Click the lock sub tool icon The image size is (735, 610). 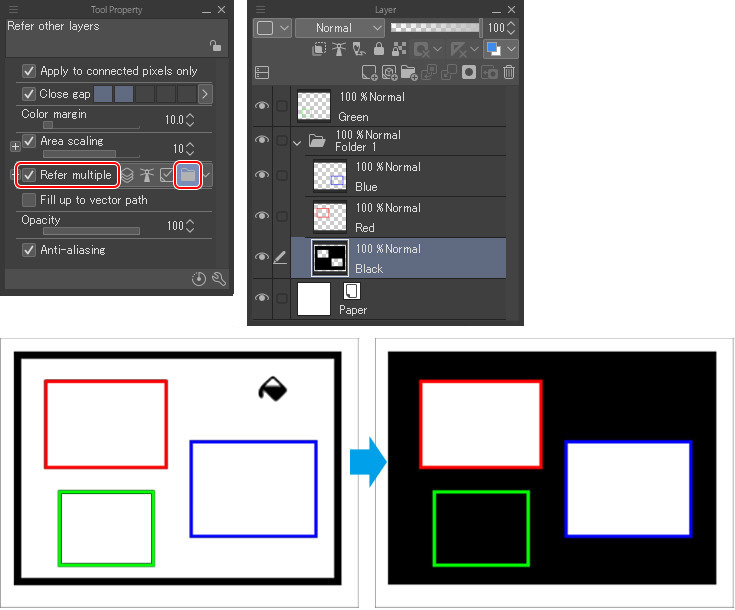point(215,46)
